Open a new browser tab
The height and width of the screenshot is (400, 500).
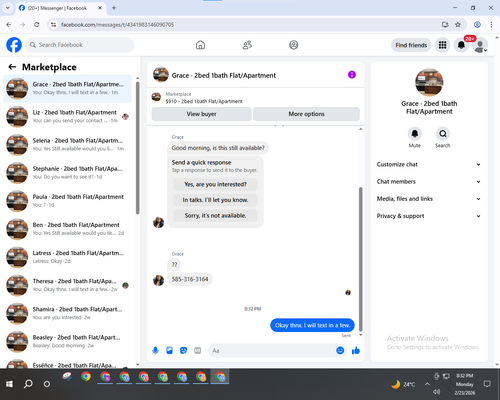click(x=114, y=8)
